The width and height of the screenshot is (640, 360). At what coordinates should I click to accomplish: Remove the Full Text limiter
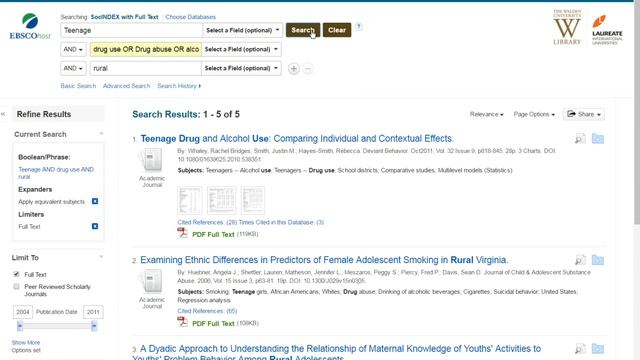(x=95, y=226)
